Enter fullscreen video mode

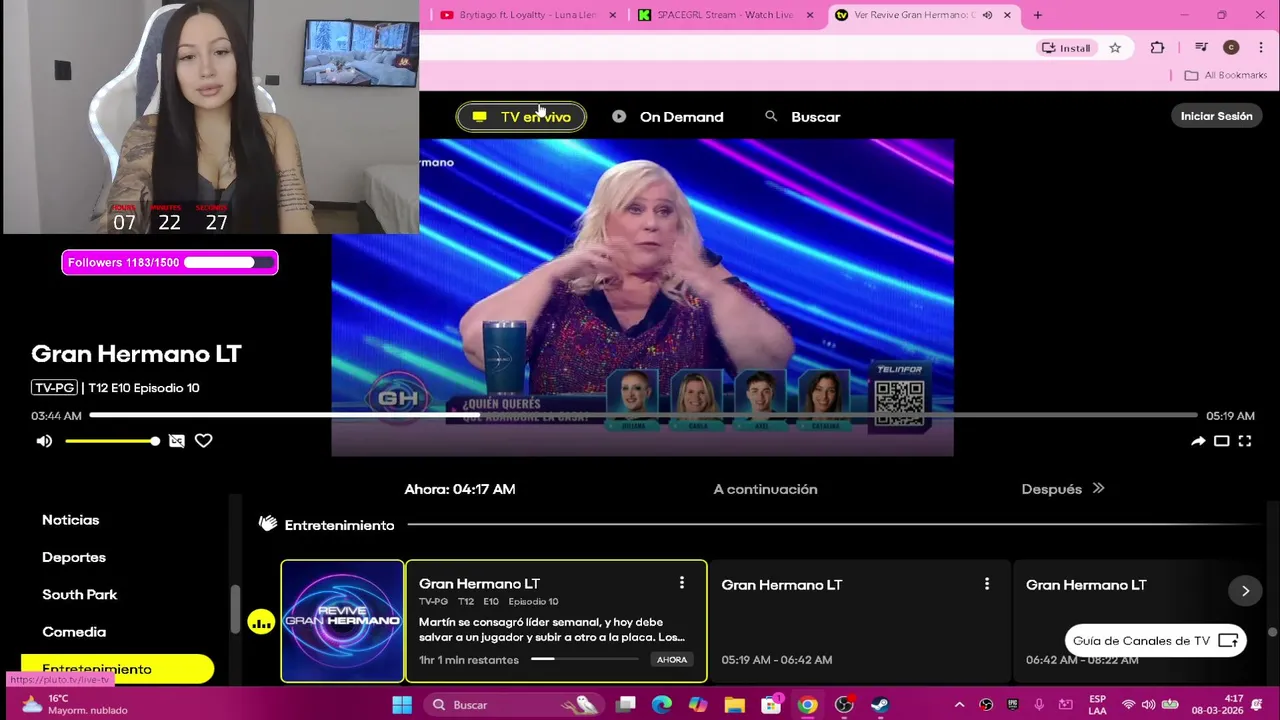(1245, 441)
